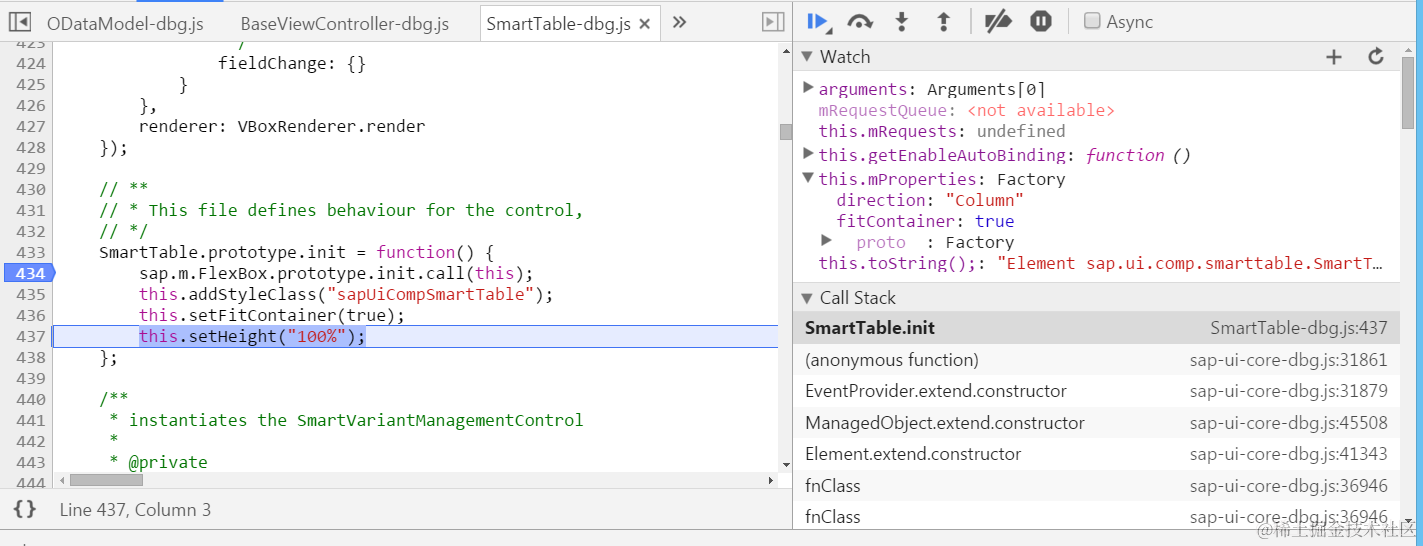1423x546 pixels.
Task: Click the code editor horizontal scrollbar thumb
Action: (x=106, y=481)
